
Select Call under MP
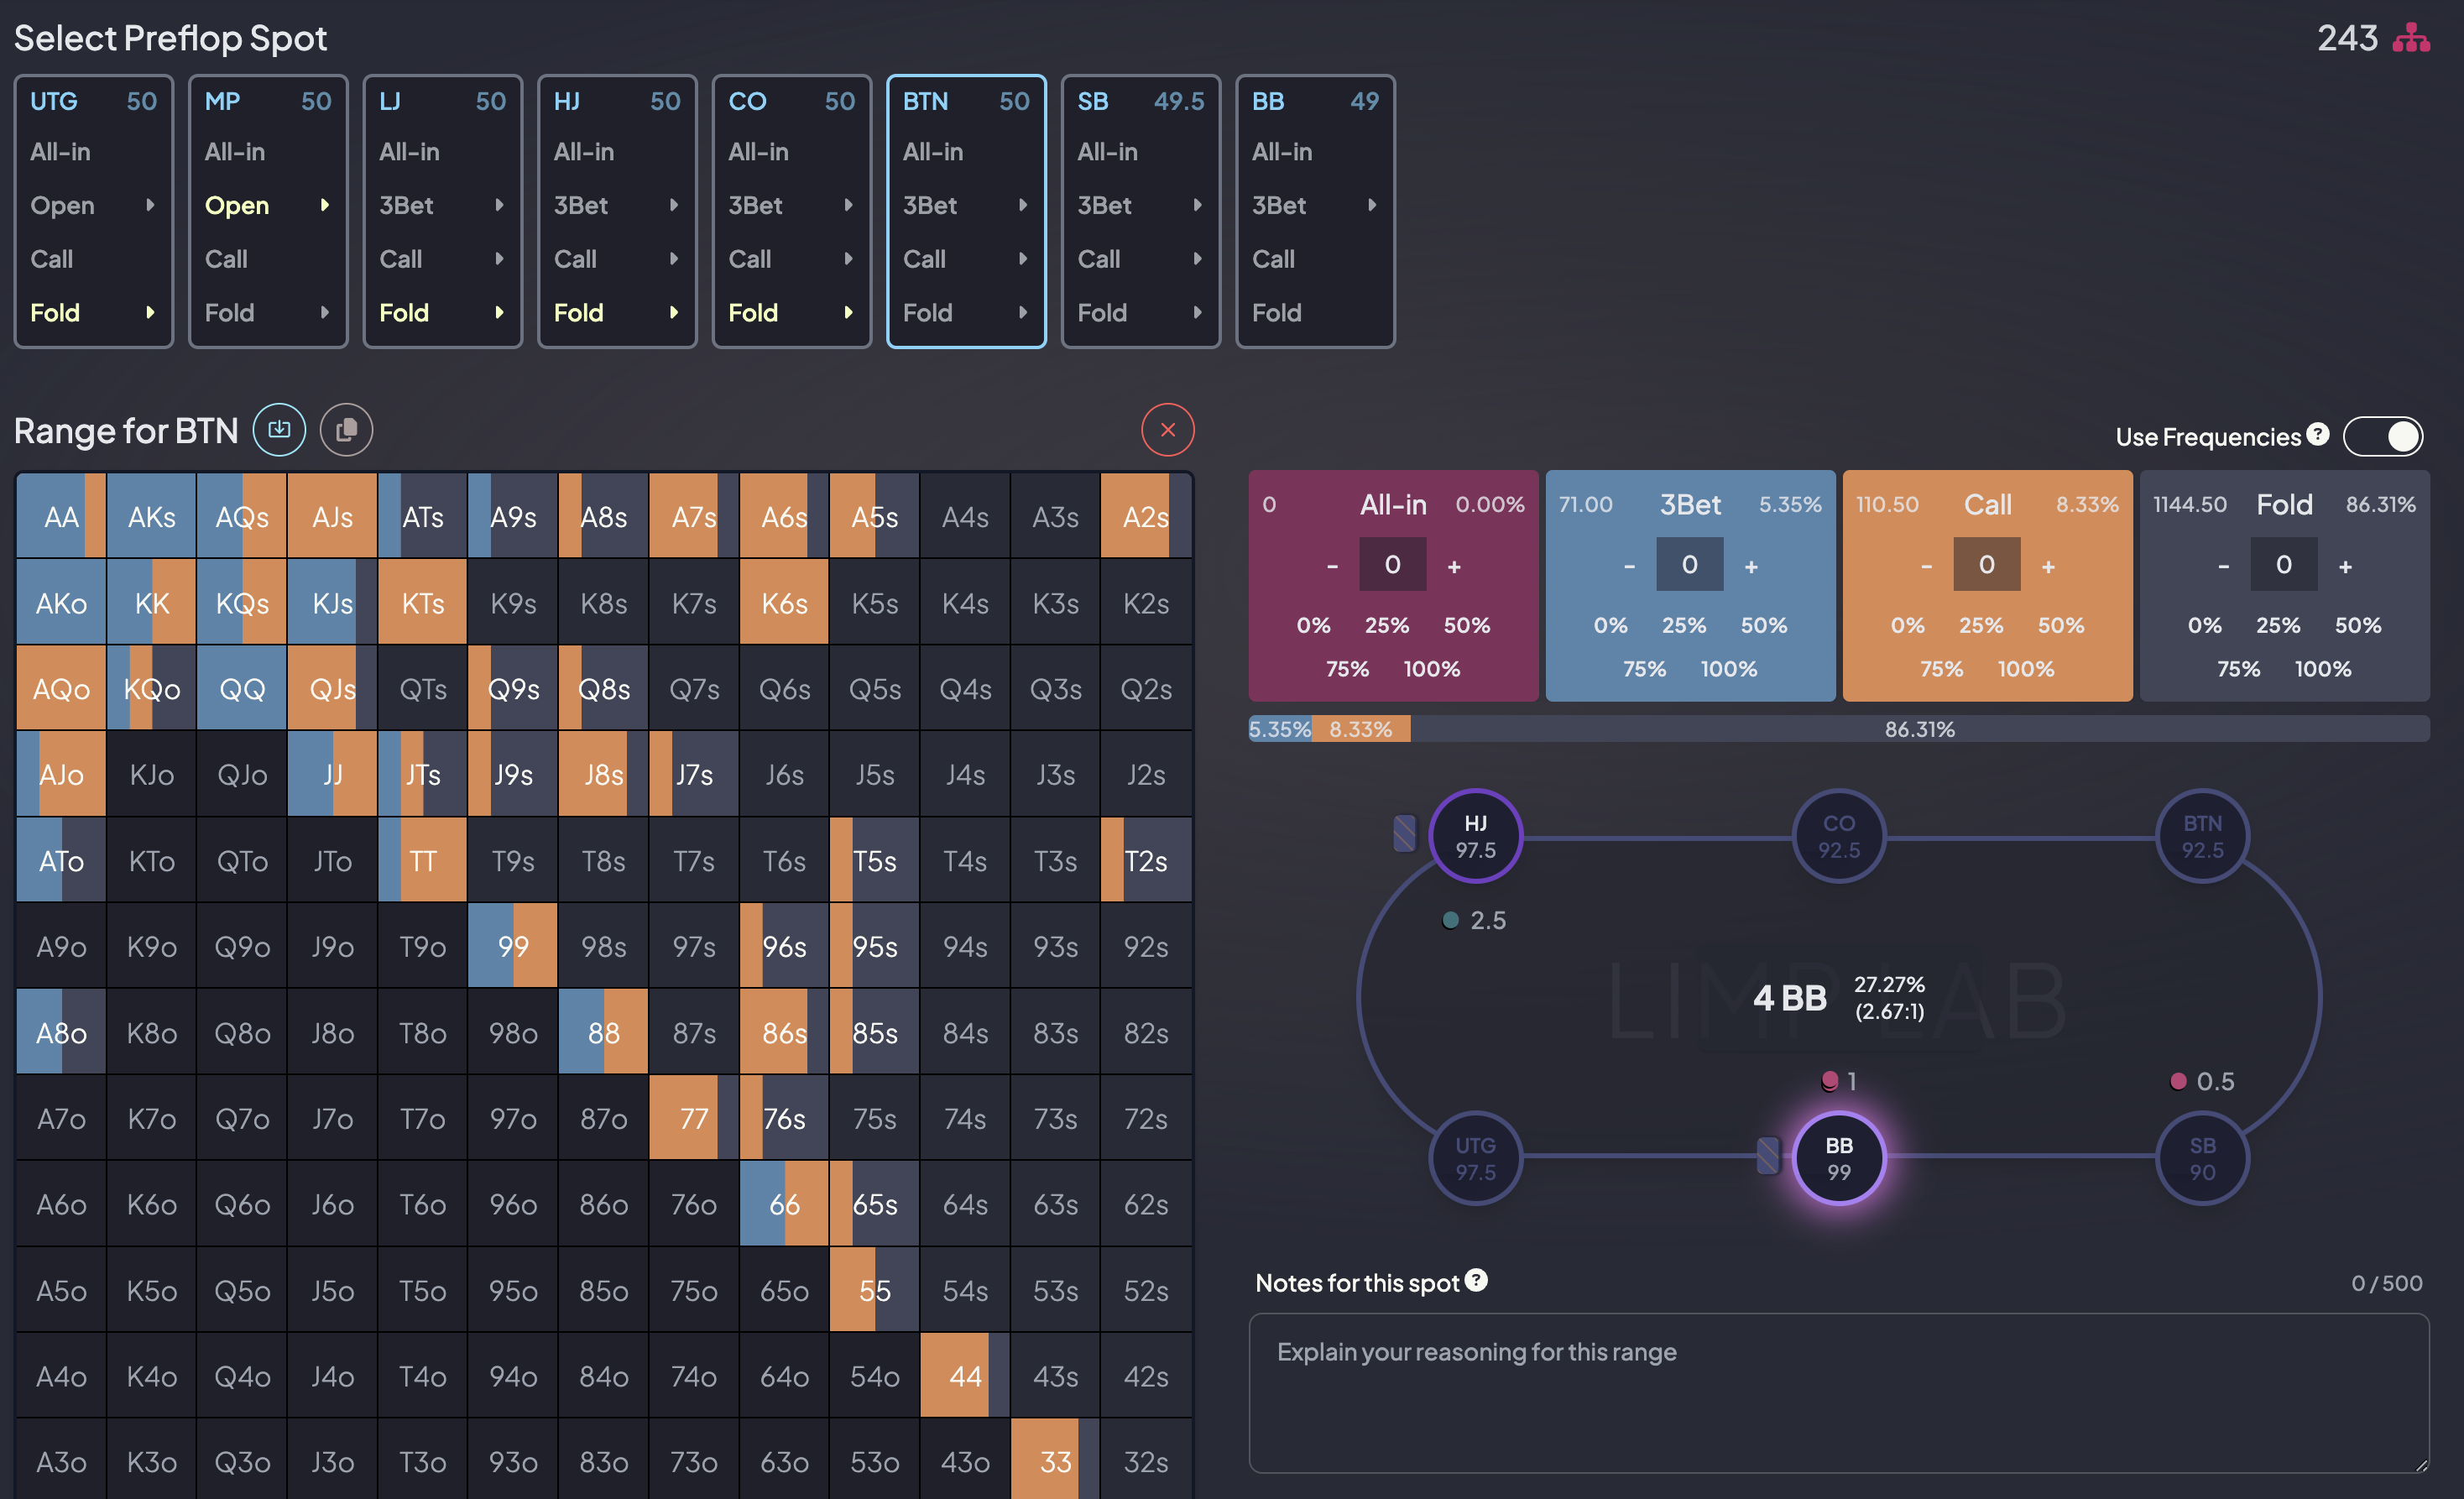pyautogui.click(x=226, y=259)
